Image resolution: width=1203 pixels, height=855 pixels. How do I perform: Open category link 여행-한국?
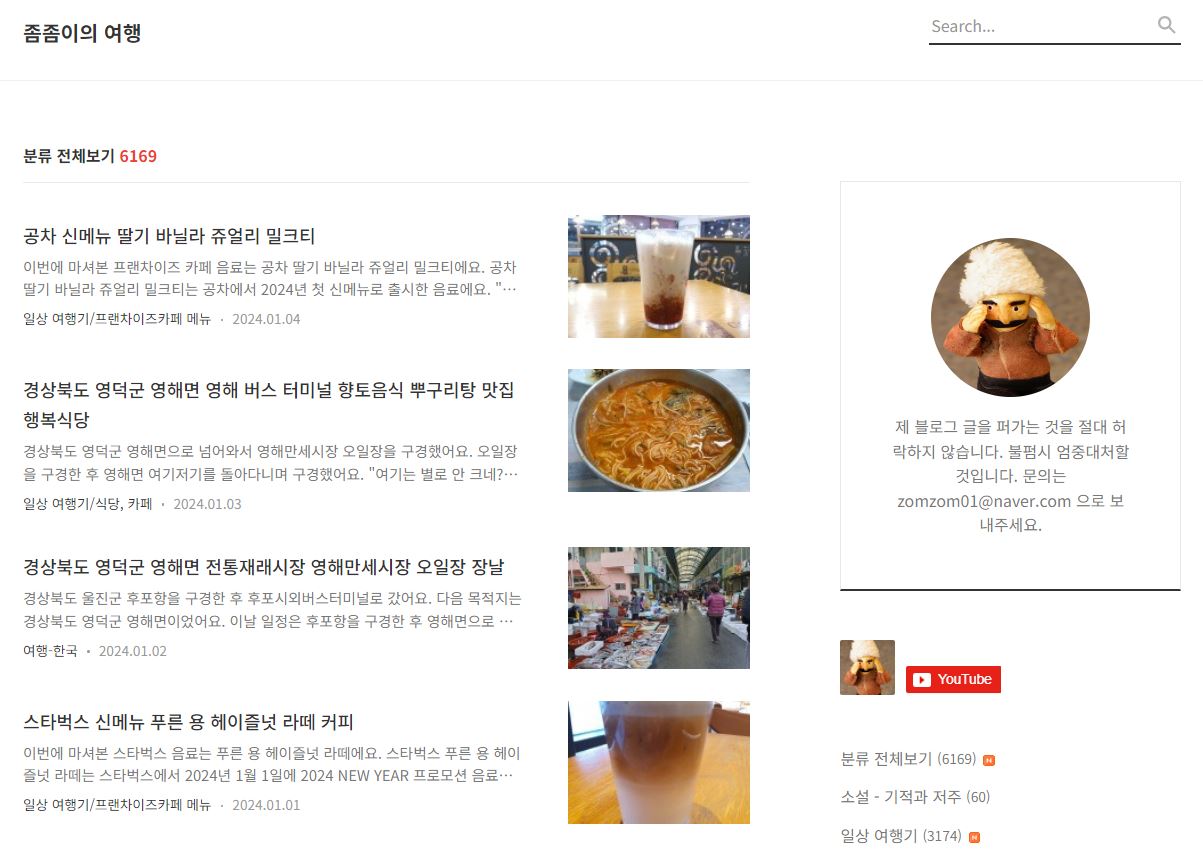(x=50, y=651)
